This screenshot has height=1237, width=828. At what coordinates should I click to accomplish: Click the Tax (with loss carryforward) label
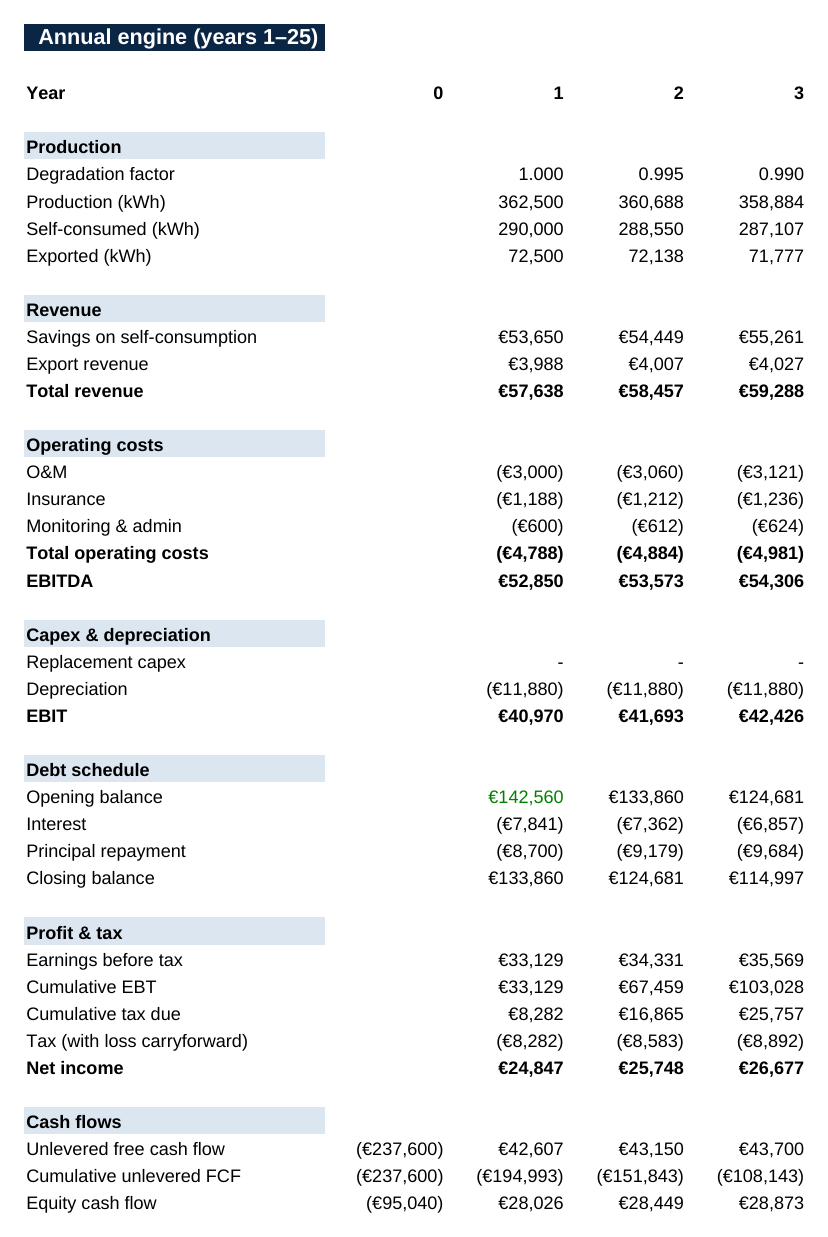(x=137, y=1041)
